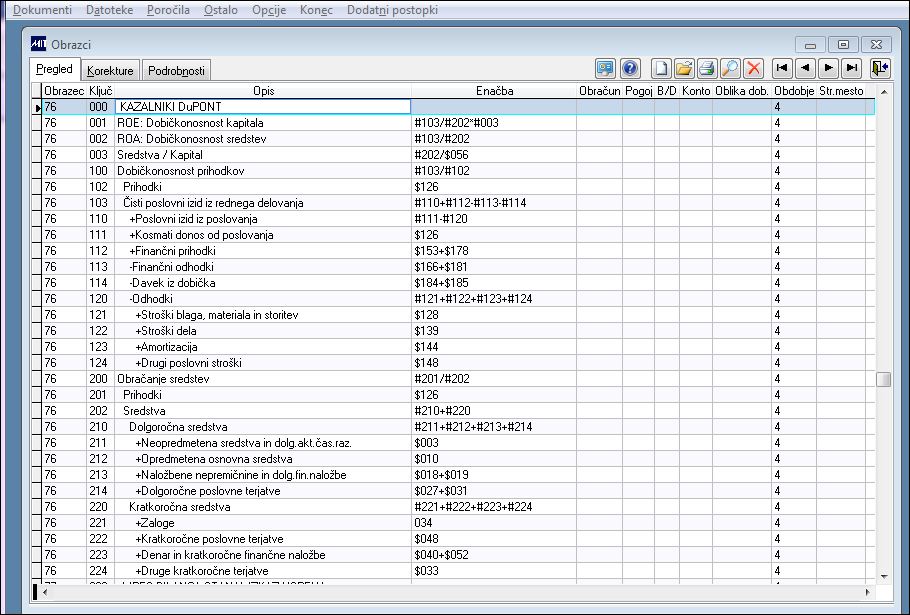Click the vertical scrollbar down arrow
This screenshot has width=910, height=615.
pyautogui.click(x=884, y=577)
